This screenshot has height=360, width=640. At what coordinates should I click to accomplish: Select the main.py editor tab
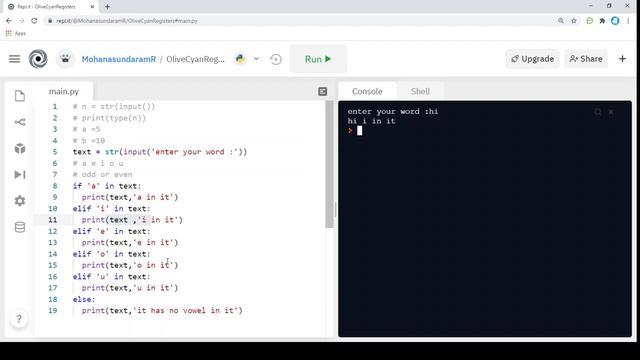tap(64, 91)
